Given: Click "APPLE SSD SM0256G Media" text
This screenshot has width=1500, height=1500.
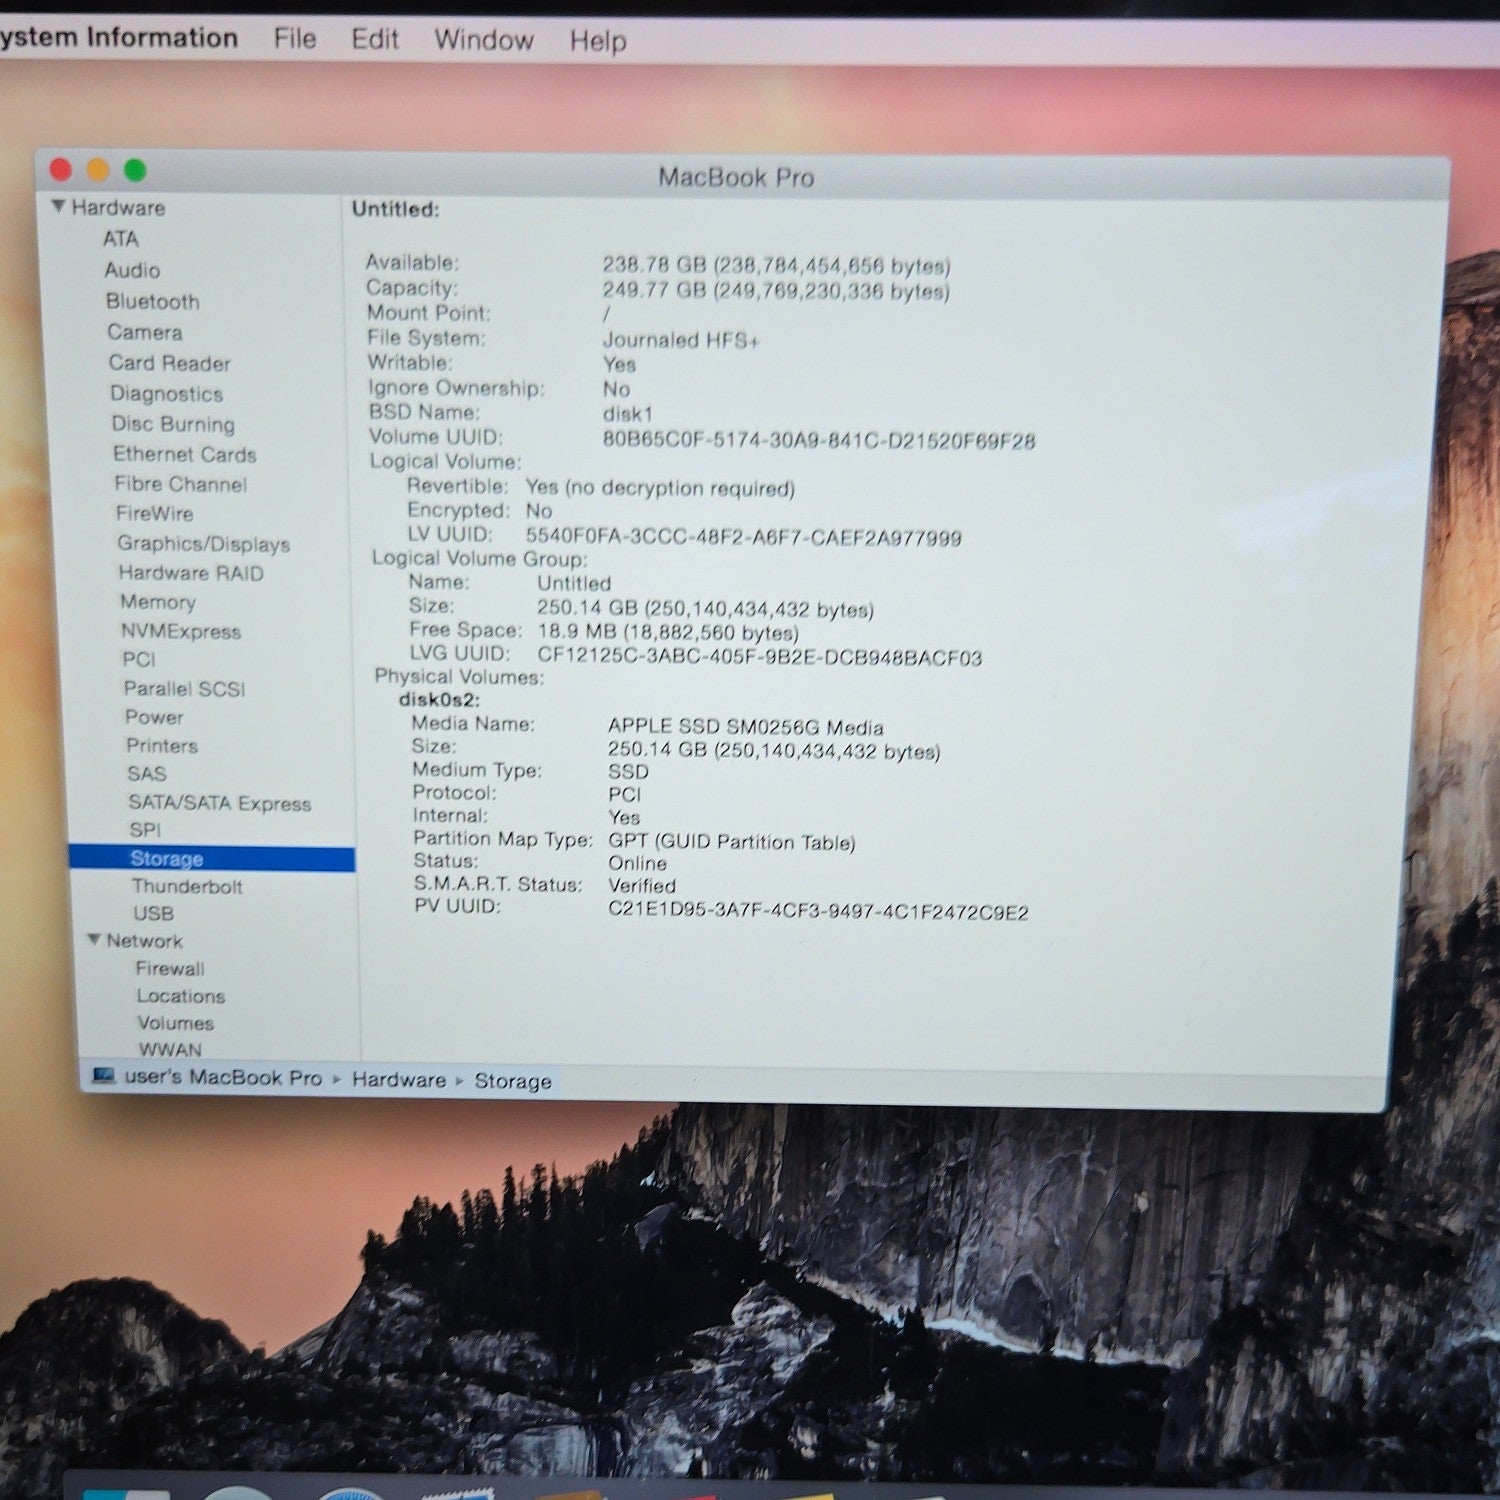Looking at the screenshot, I should coord(746,727).
